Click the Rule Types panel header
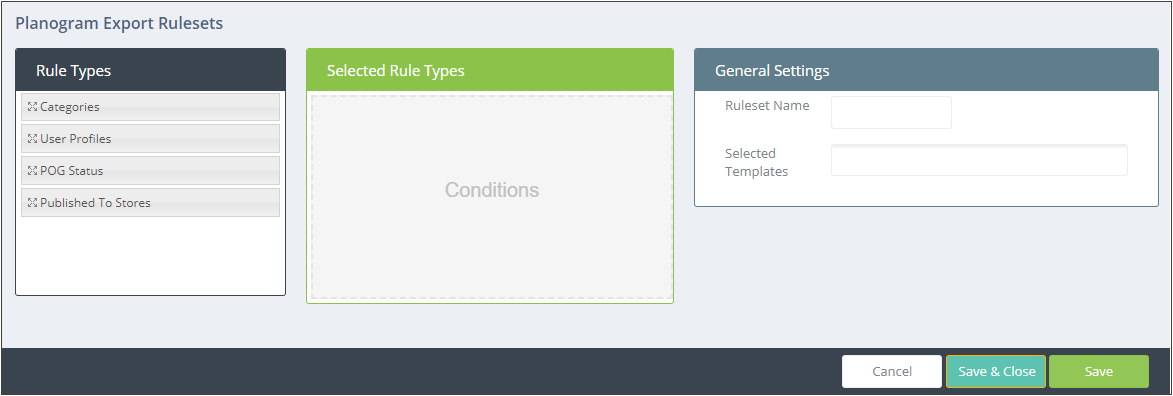 point(150,70)
